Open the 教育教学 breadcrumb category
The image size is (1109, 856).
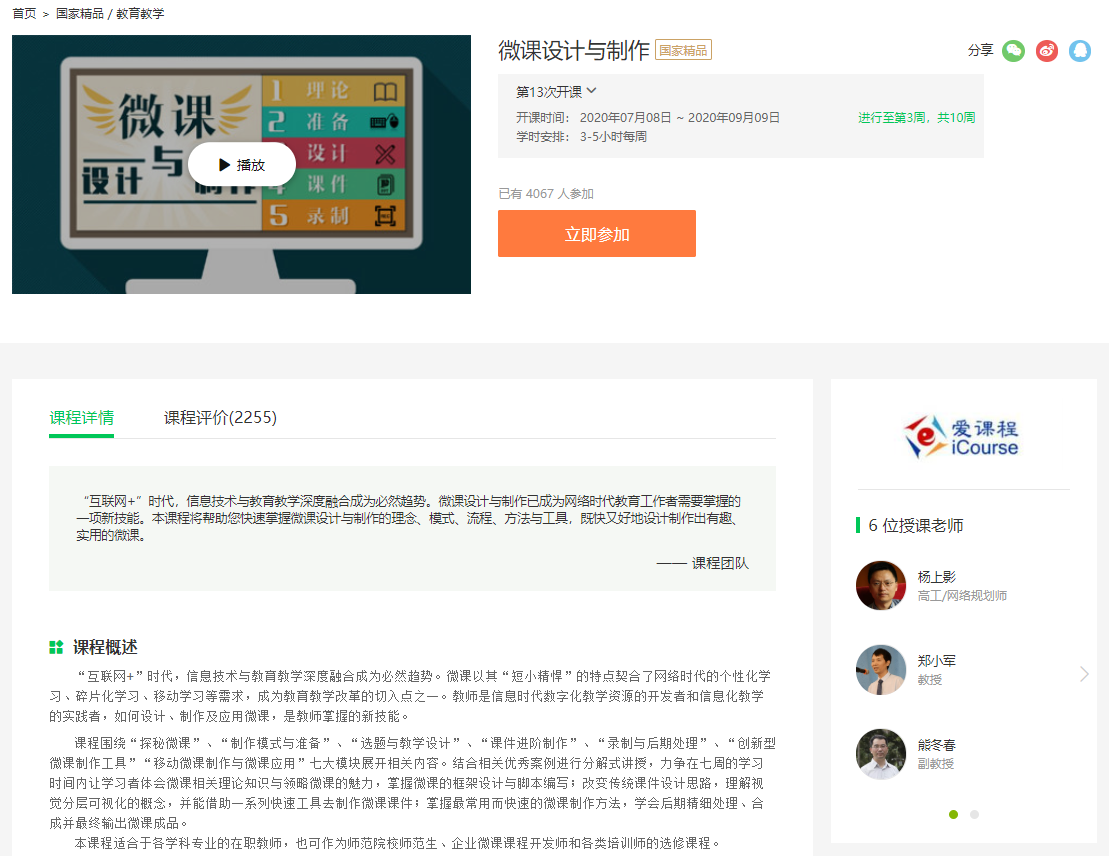tap(140, 14)
